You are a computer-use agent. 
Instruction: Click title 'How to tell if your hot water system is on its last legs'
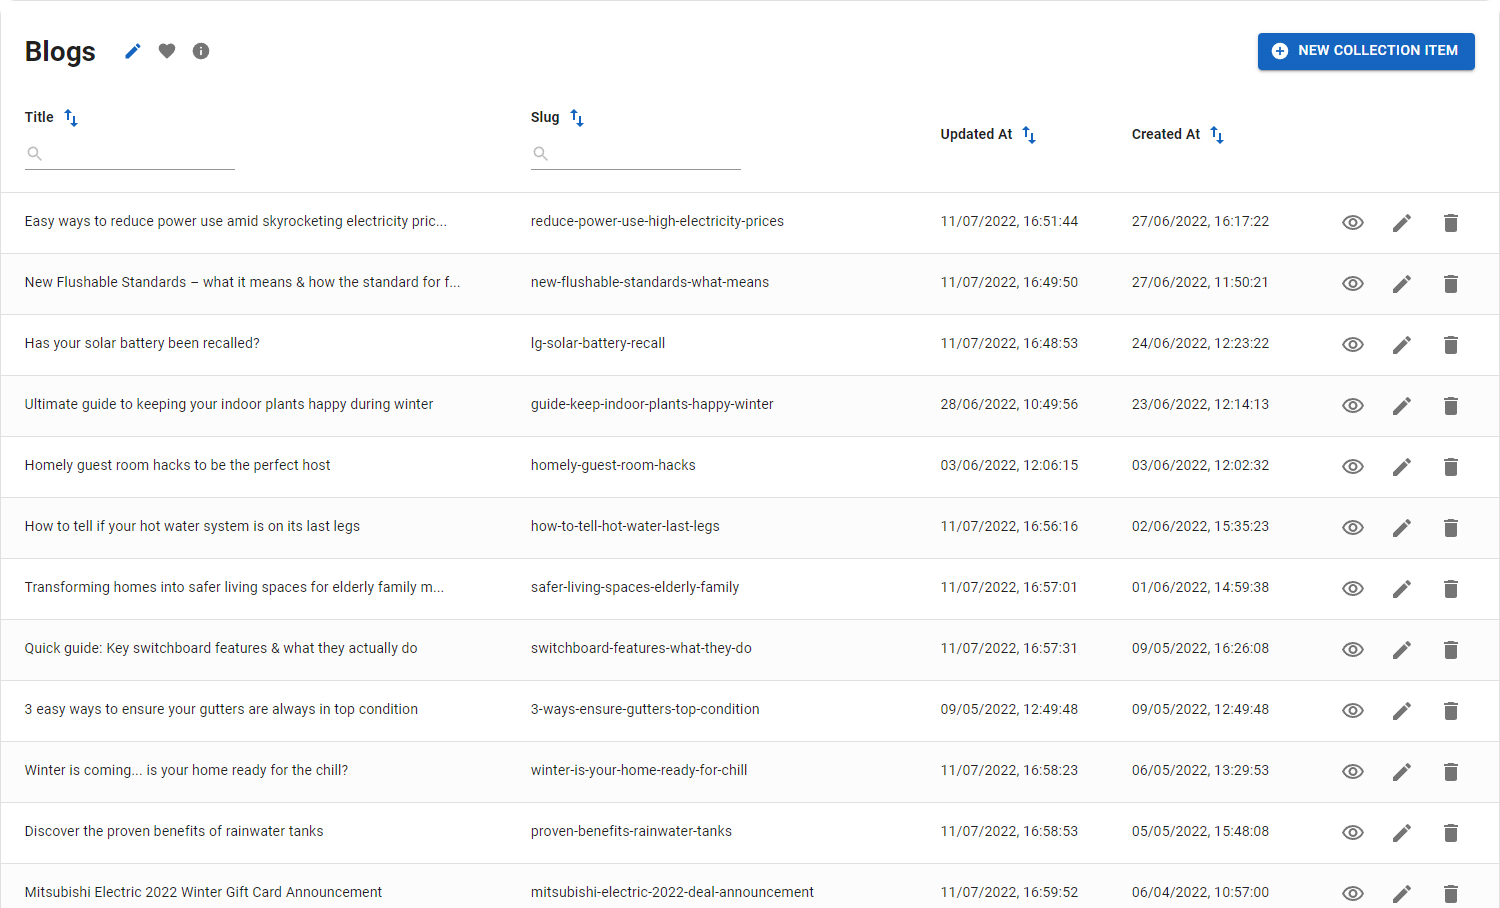pyautogui.click(x=192, y=526)
